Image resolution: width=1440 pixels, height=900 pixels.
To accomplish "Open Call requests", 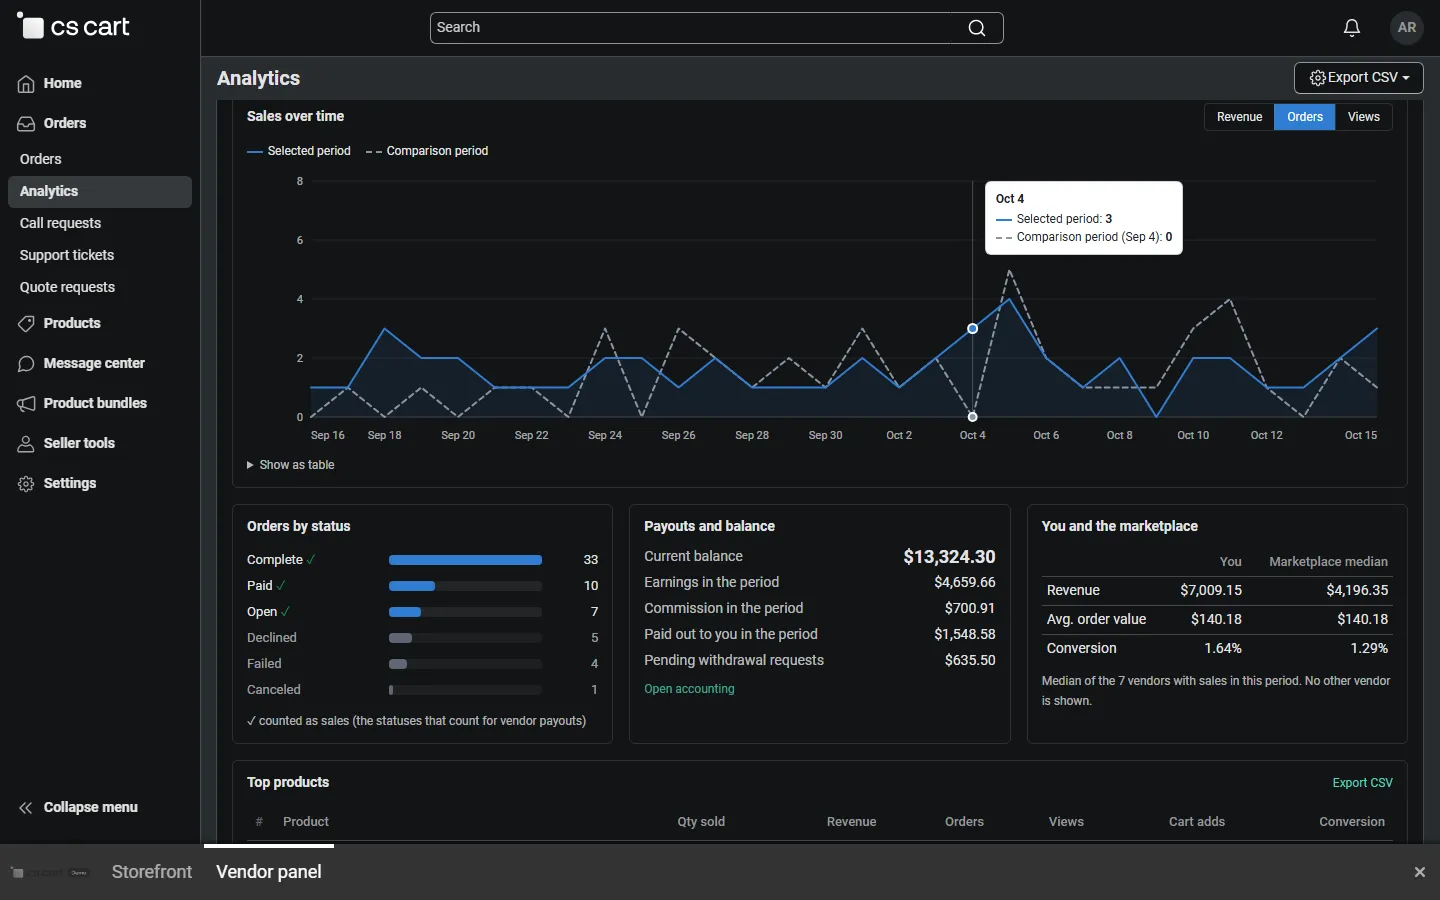I will [61, 224].
